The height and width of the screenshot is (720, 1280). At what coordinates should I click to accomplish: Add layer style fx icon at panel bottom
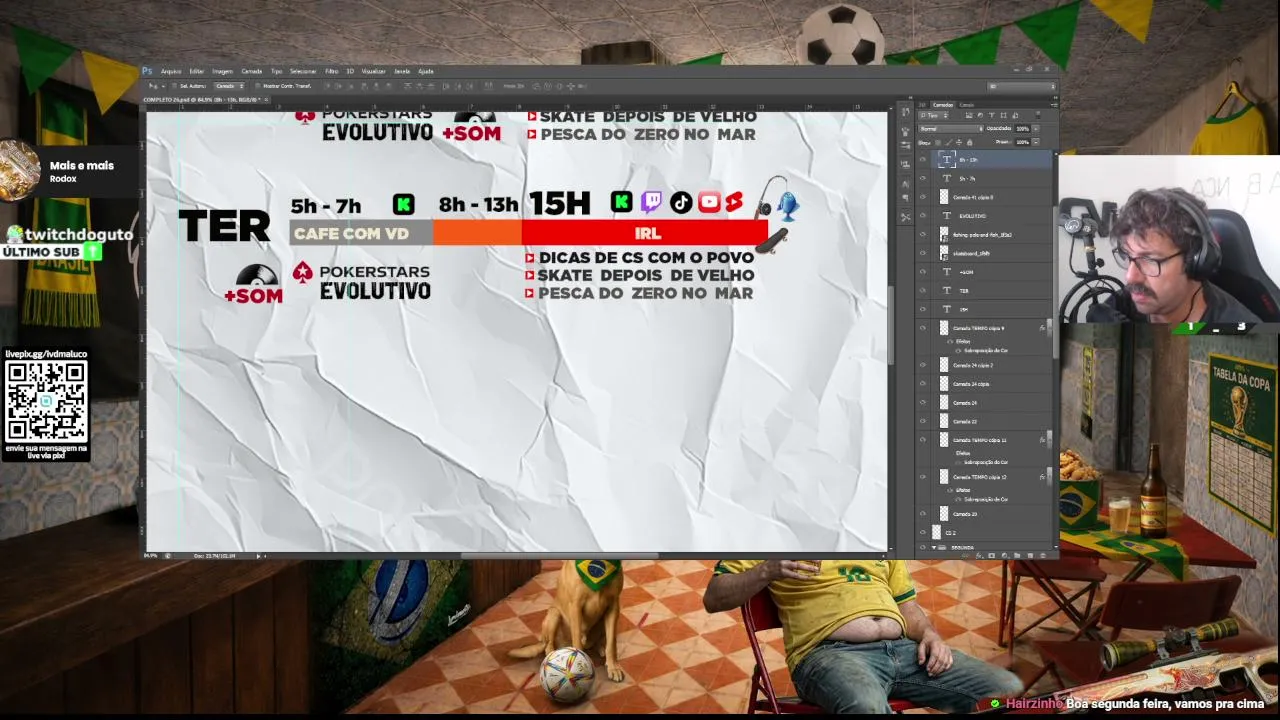point(980,555)
